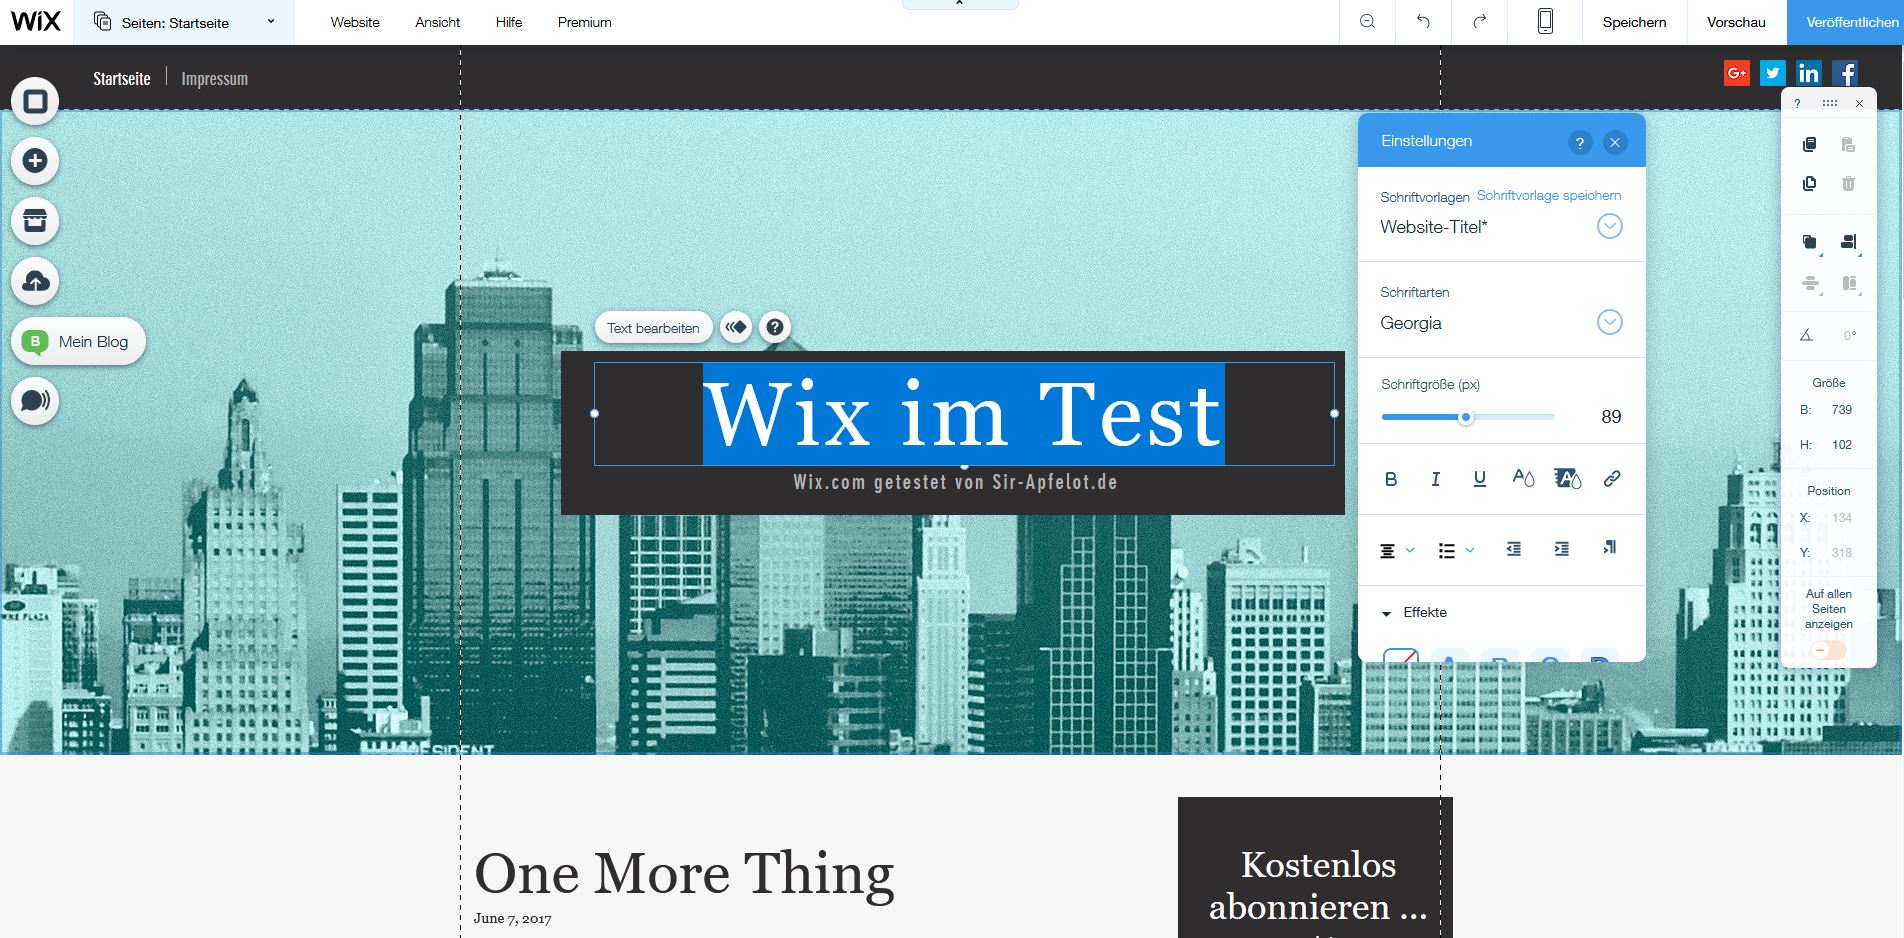This screenshot has width=1904, height=938.
Task: Toggle underline formatting
Action: [x=1480, y=479]
